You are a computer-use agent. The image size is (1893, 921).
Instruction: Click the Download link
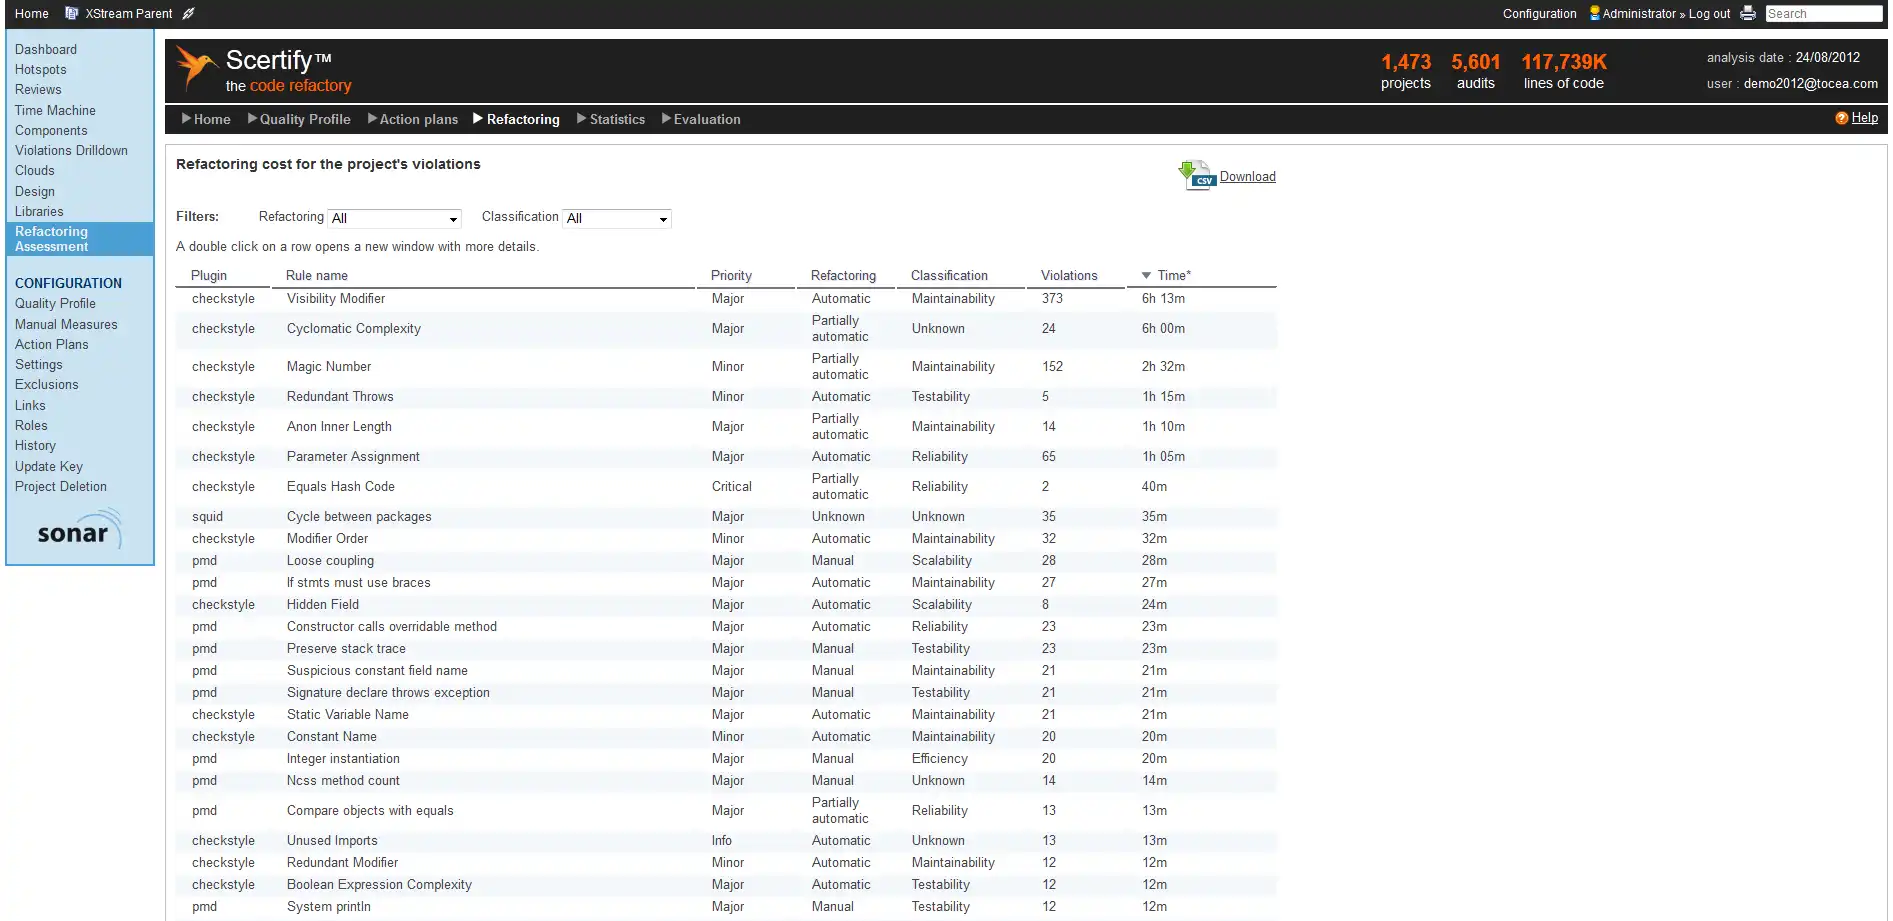pyautogui.click(x=1247, y=176)
